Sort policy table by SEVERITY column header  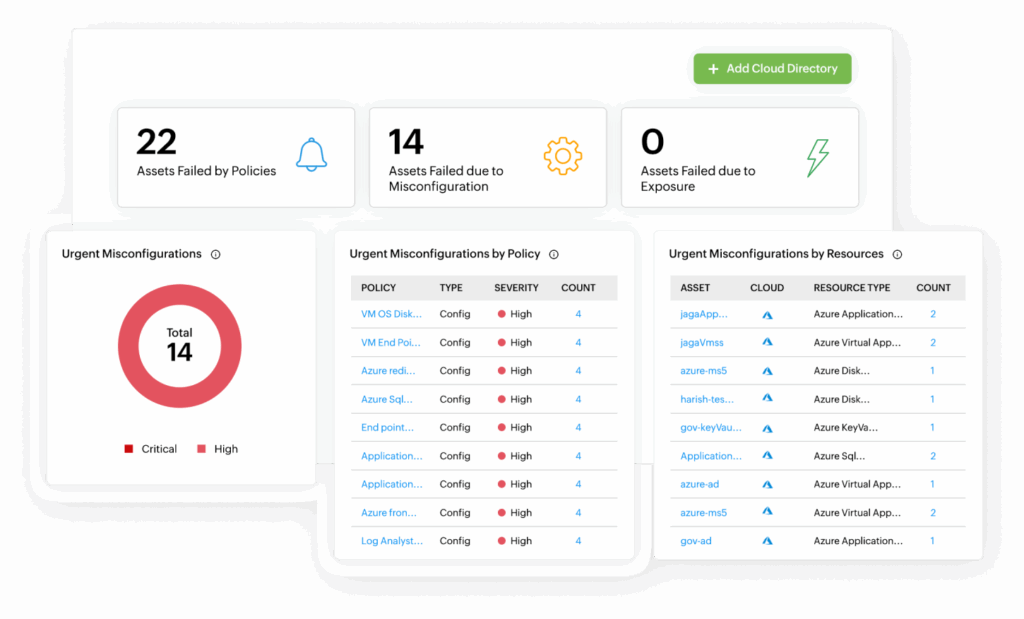[516, 288]
